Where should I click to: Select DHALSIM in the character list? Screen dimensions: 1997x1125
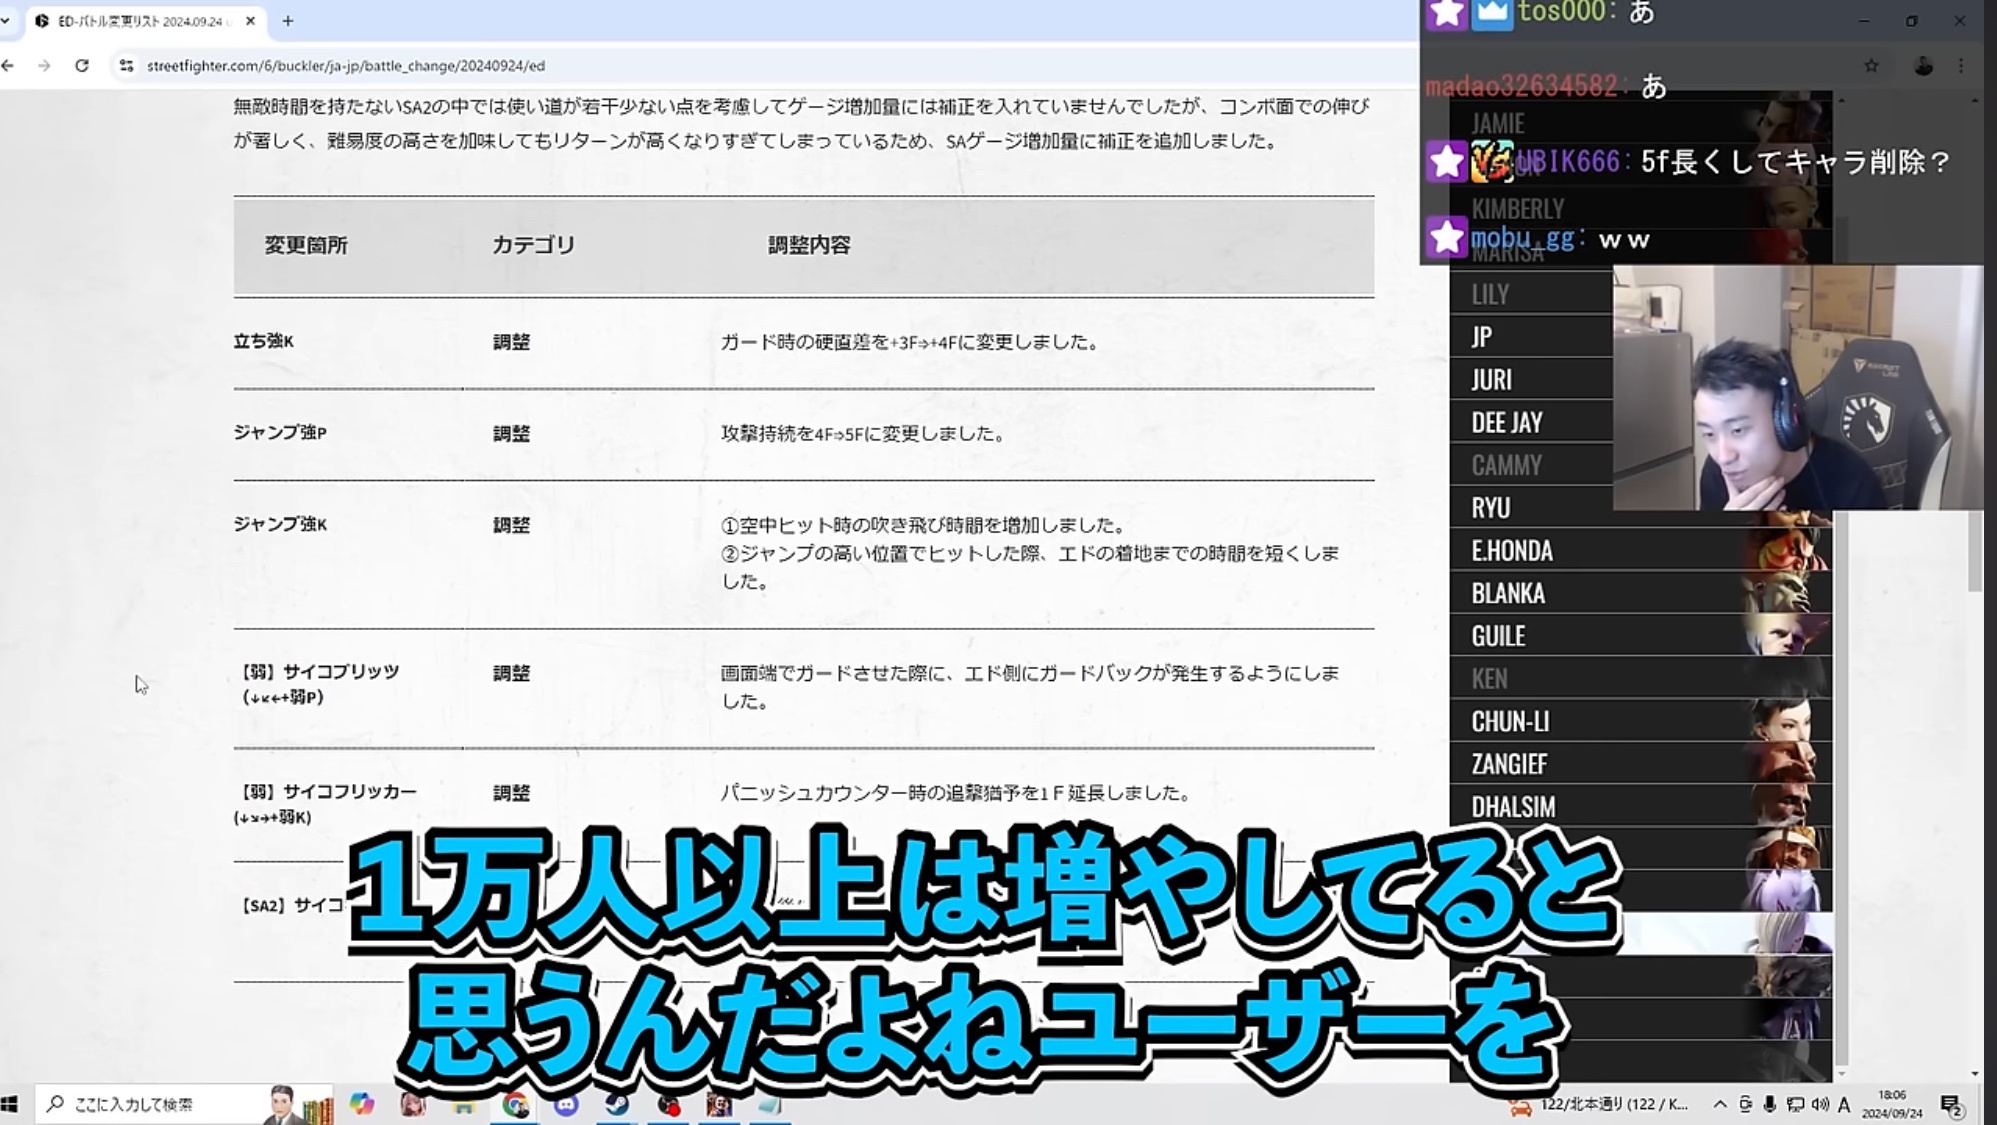click(1640, 807)
